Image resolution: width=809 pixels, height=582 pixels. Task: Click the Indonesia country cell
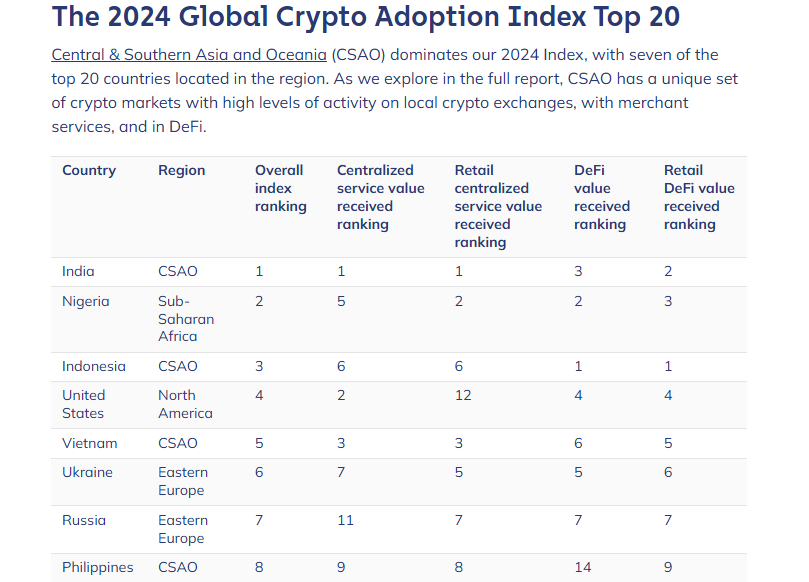94,366
